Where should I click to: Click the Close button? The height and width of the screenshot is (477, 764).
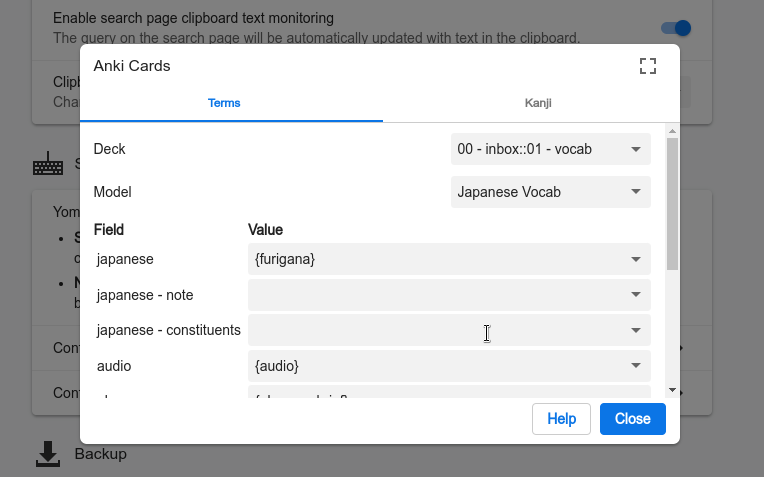click(632, 419)
